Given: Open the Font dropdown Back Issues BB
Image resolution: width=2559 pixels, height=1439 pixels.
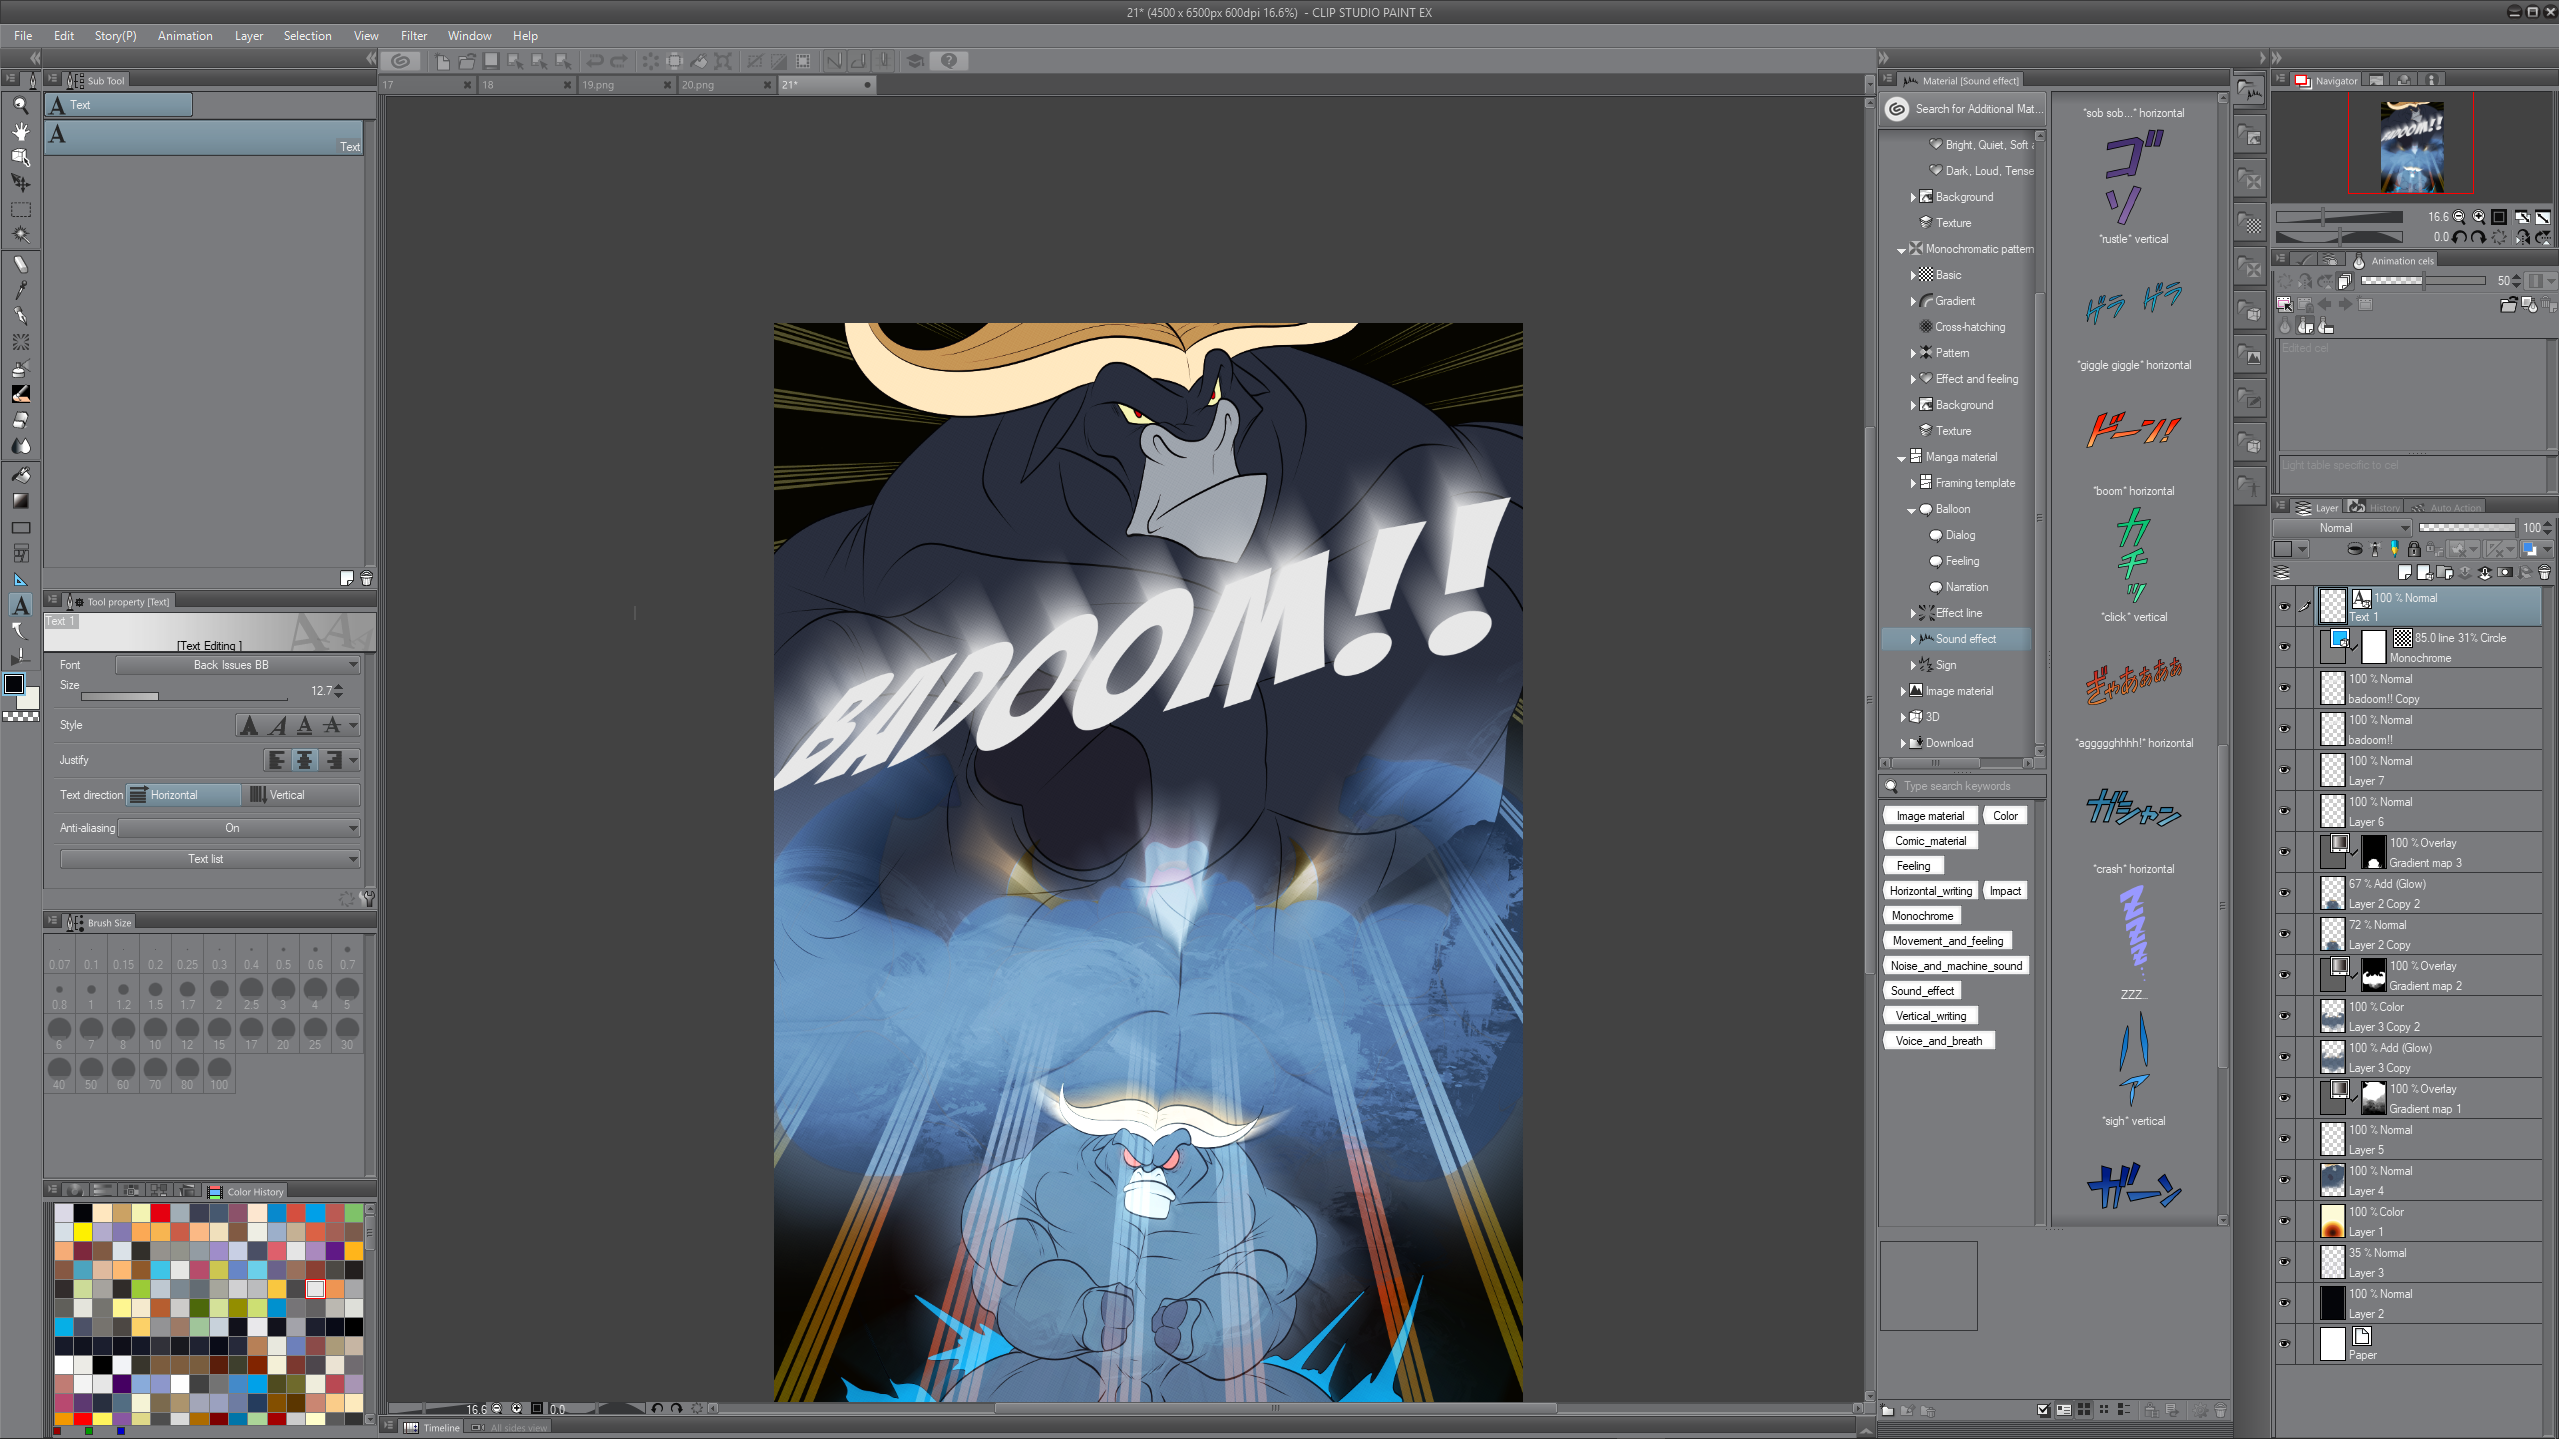Looking at the screenshot, I should coord(238,665).
